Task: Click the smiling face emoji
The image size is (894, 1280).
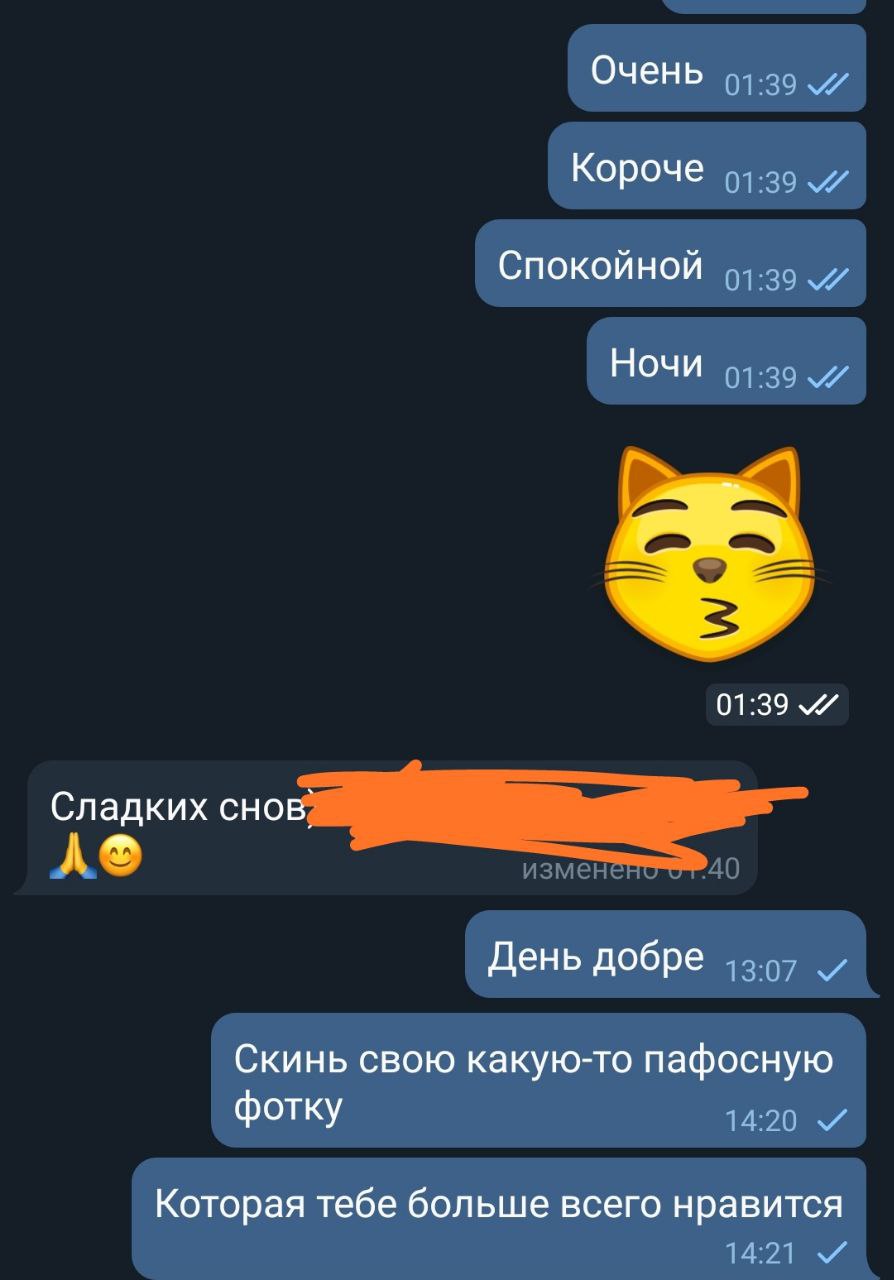Action: 121,857
